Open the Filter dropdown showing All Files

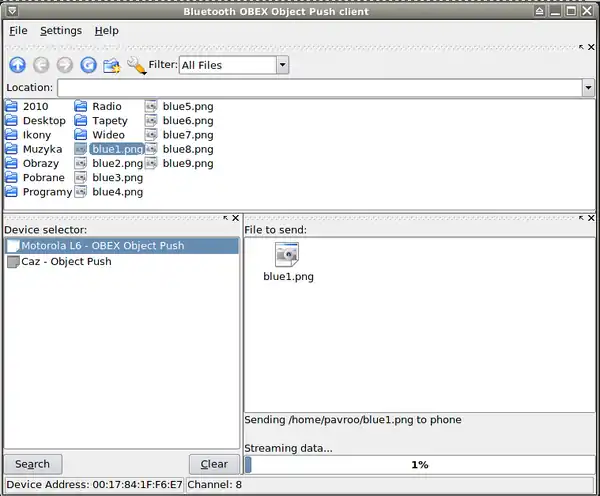(233, 65)
